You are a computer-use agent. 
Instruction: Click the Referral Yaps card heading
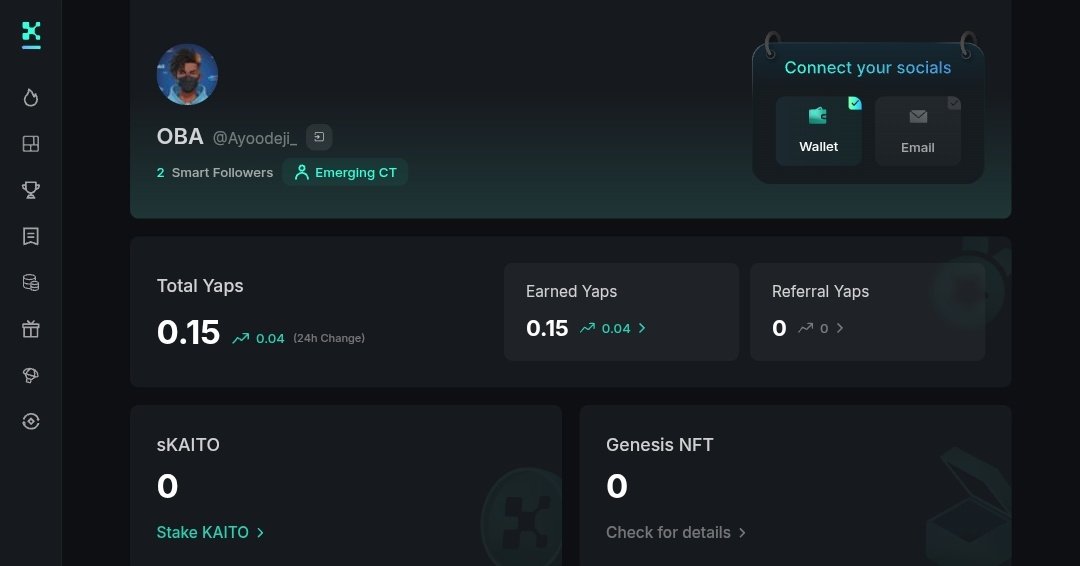point(820,291)
